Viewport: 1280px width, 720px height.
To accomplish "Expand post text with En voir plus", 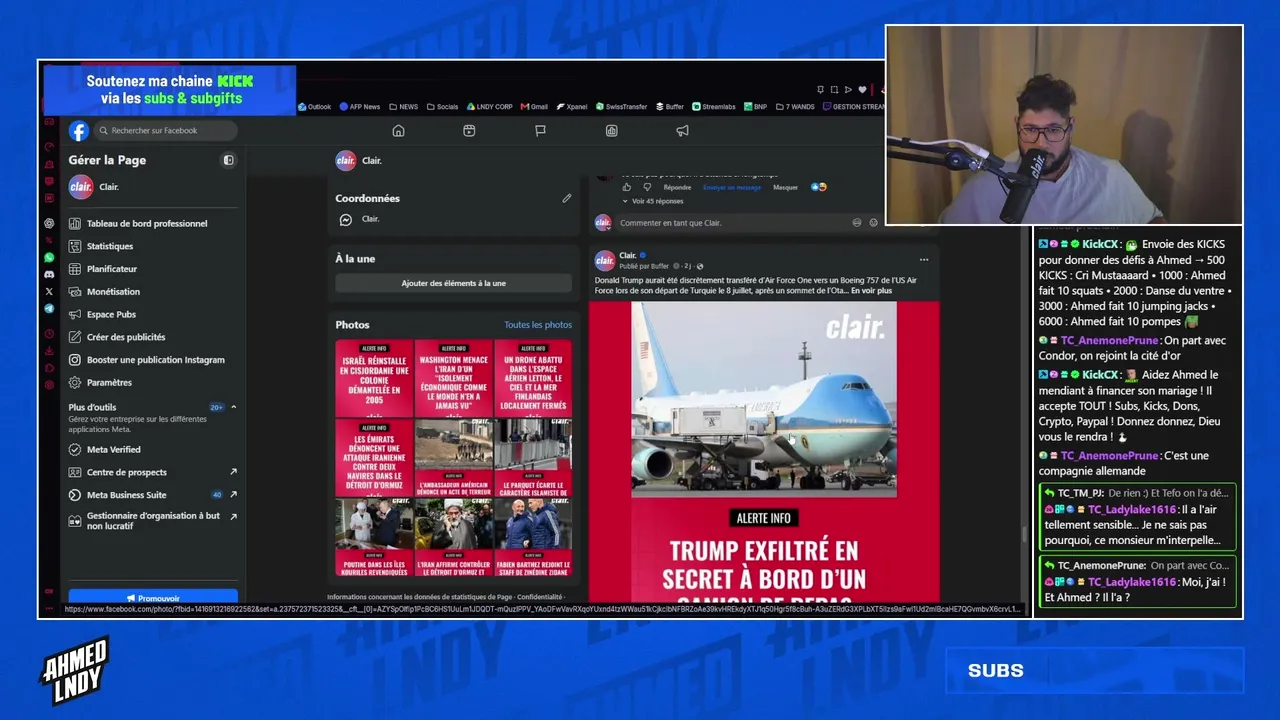I will (871, 291).
